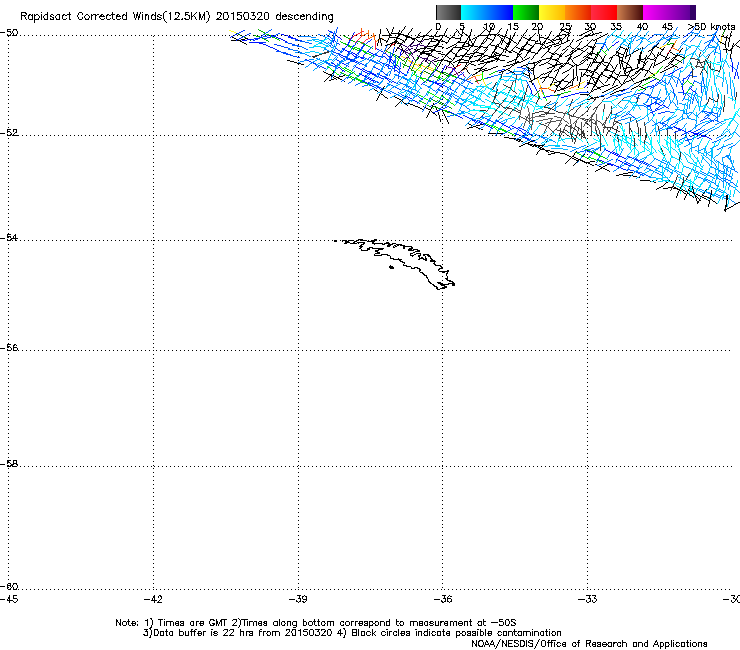
Task: Click the word 'descending' in the title
Action: (304, 17)
